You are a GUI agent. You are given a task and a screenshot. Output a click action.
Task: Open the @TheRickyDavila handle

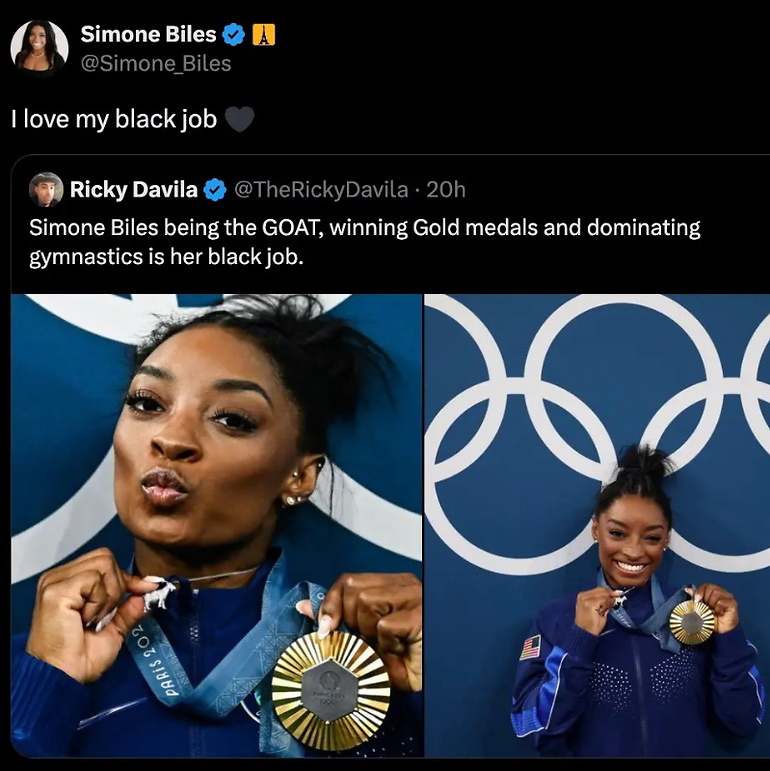point(321,190)
